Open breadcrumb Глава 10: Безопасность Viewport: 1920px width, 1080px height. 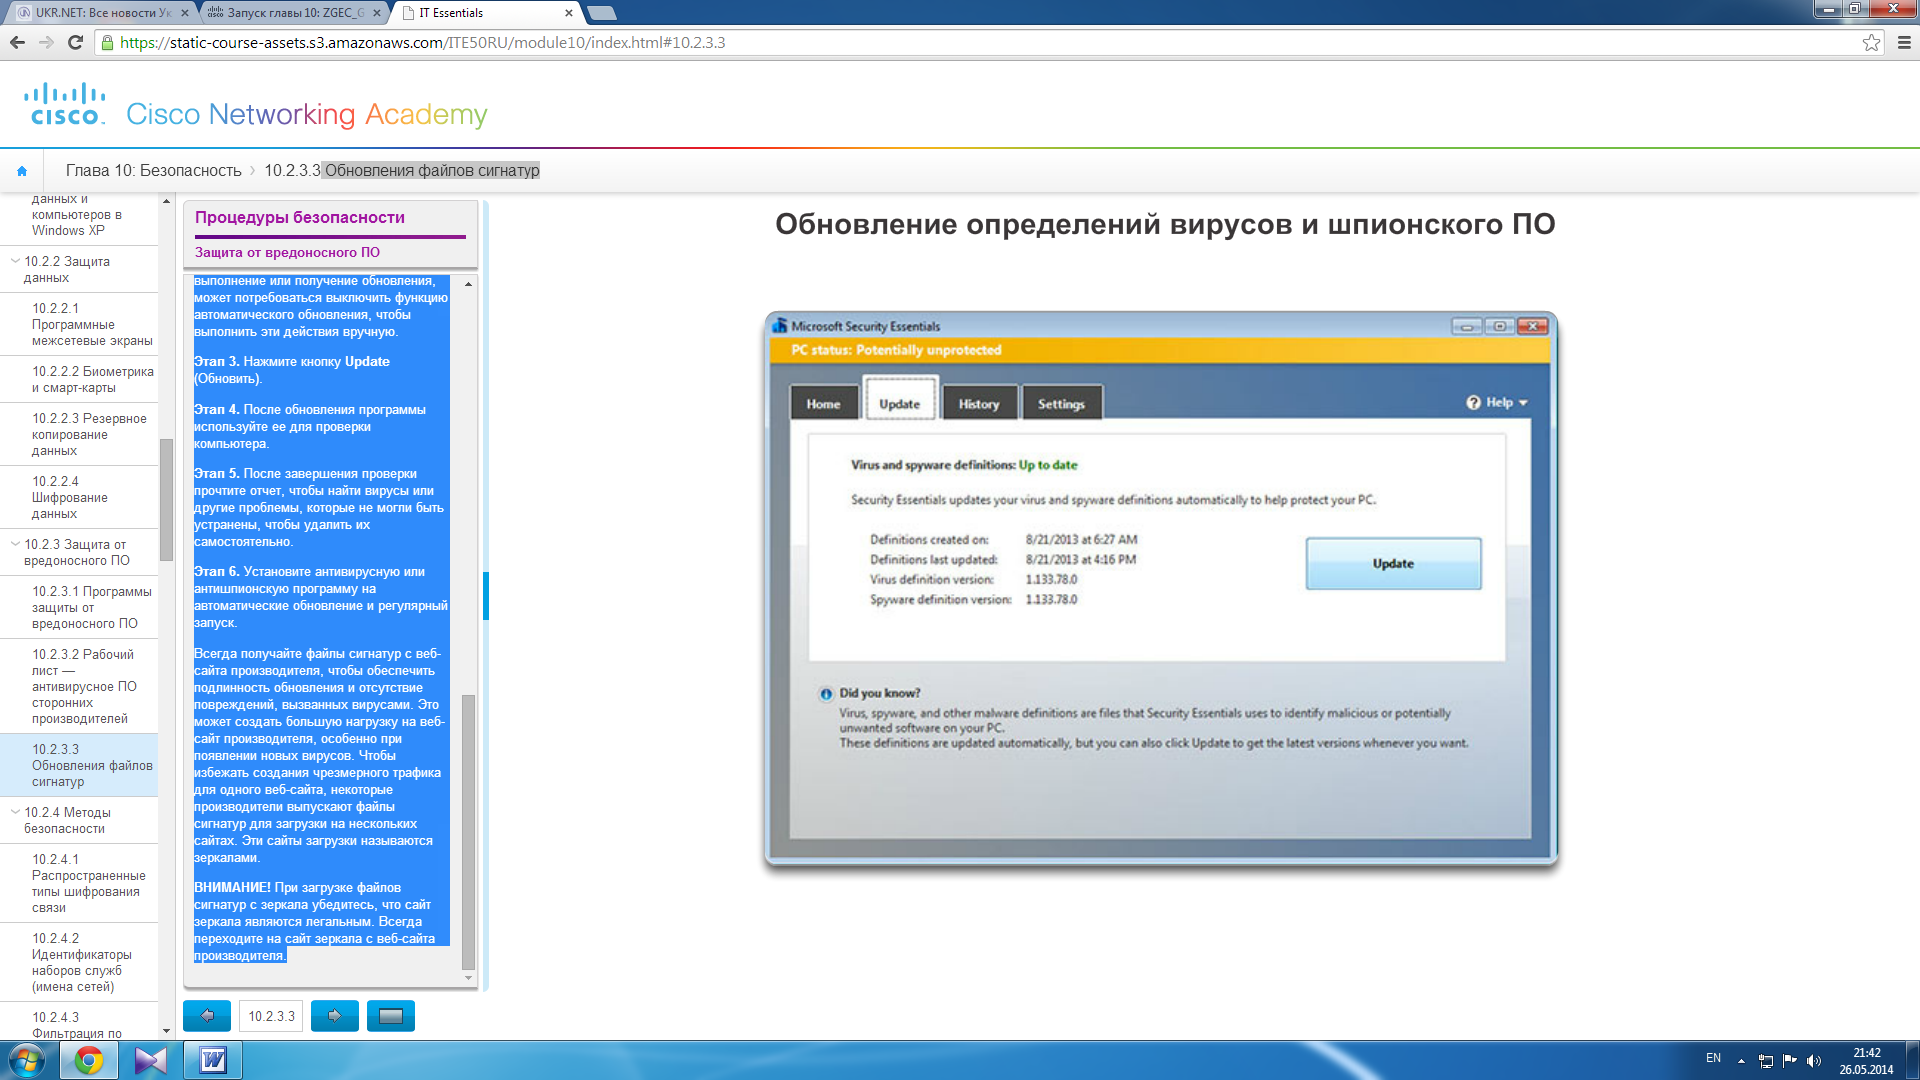(154, 171)
